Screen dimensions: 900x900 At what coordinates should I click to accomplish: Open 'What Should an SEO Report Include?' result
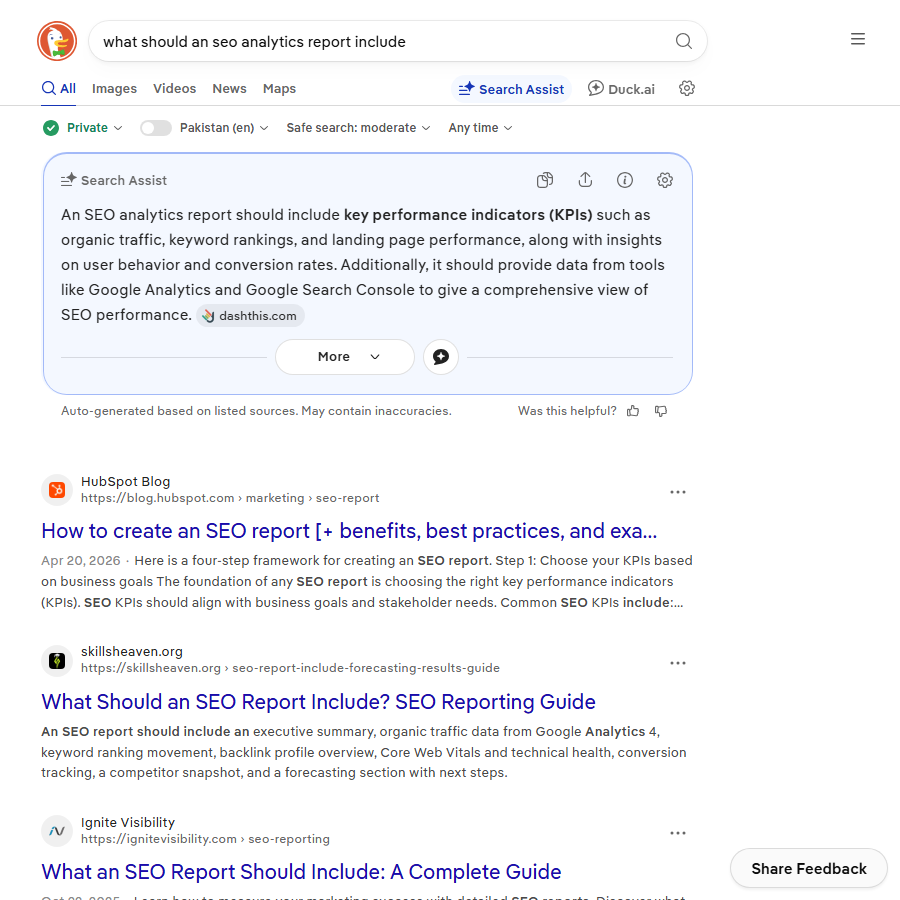pos(318,701)
